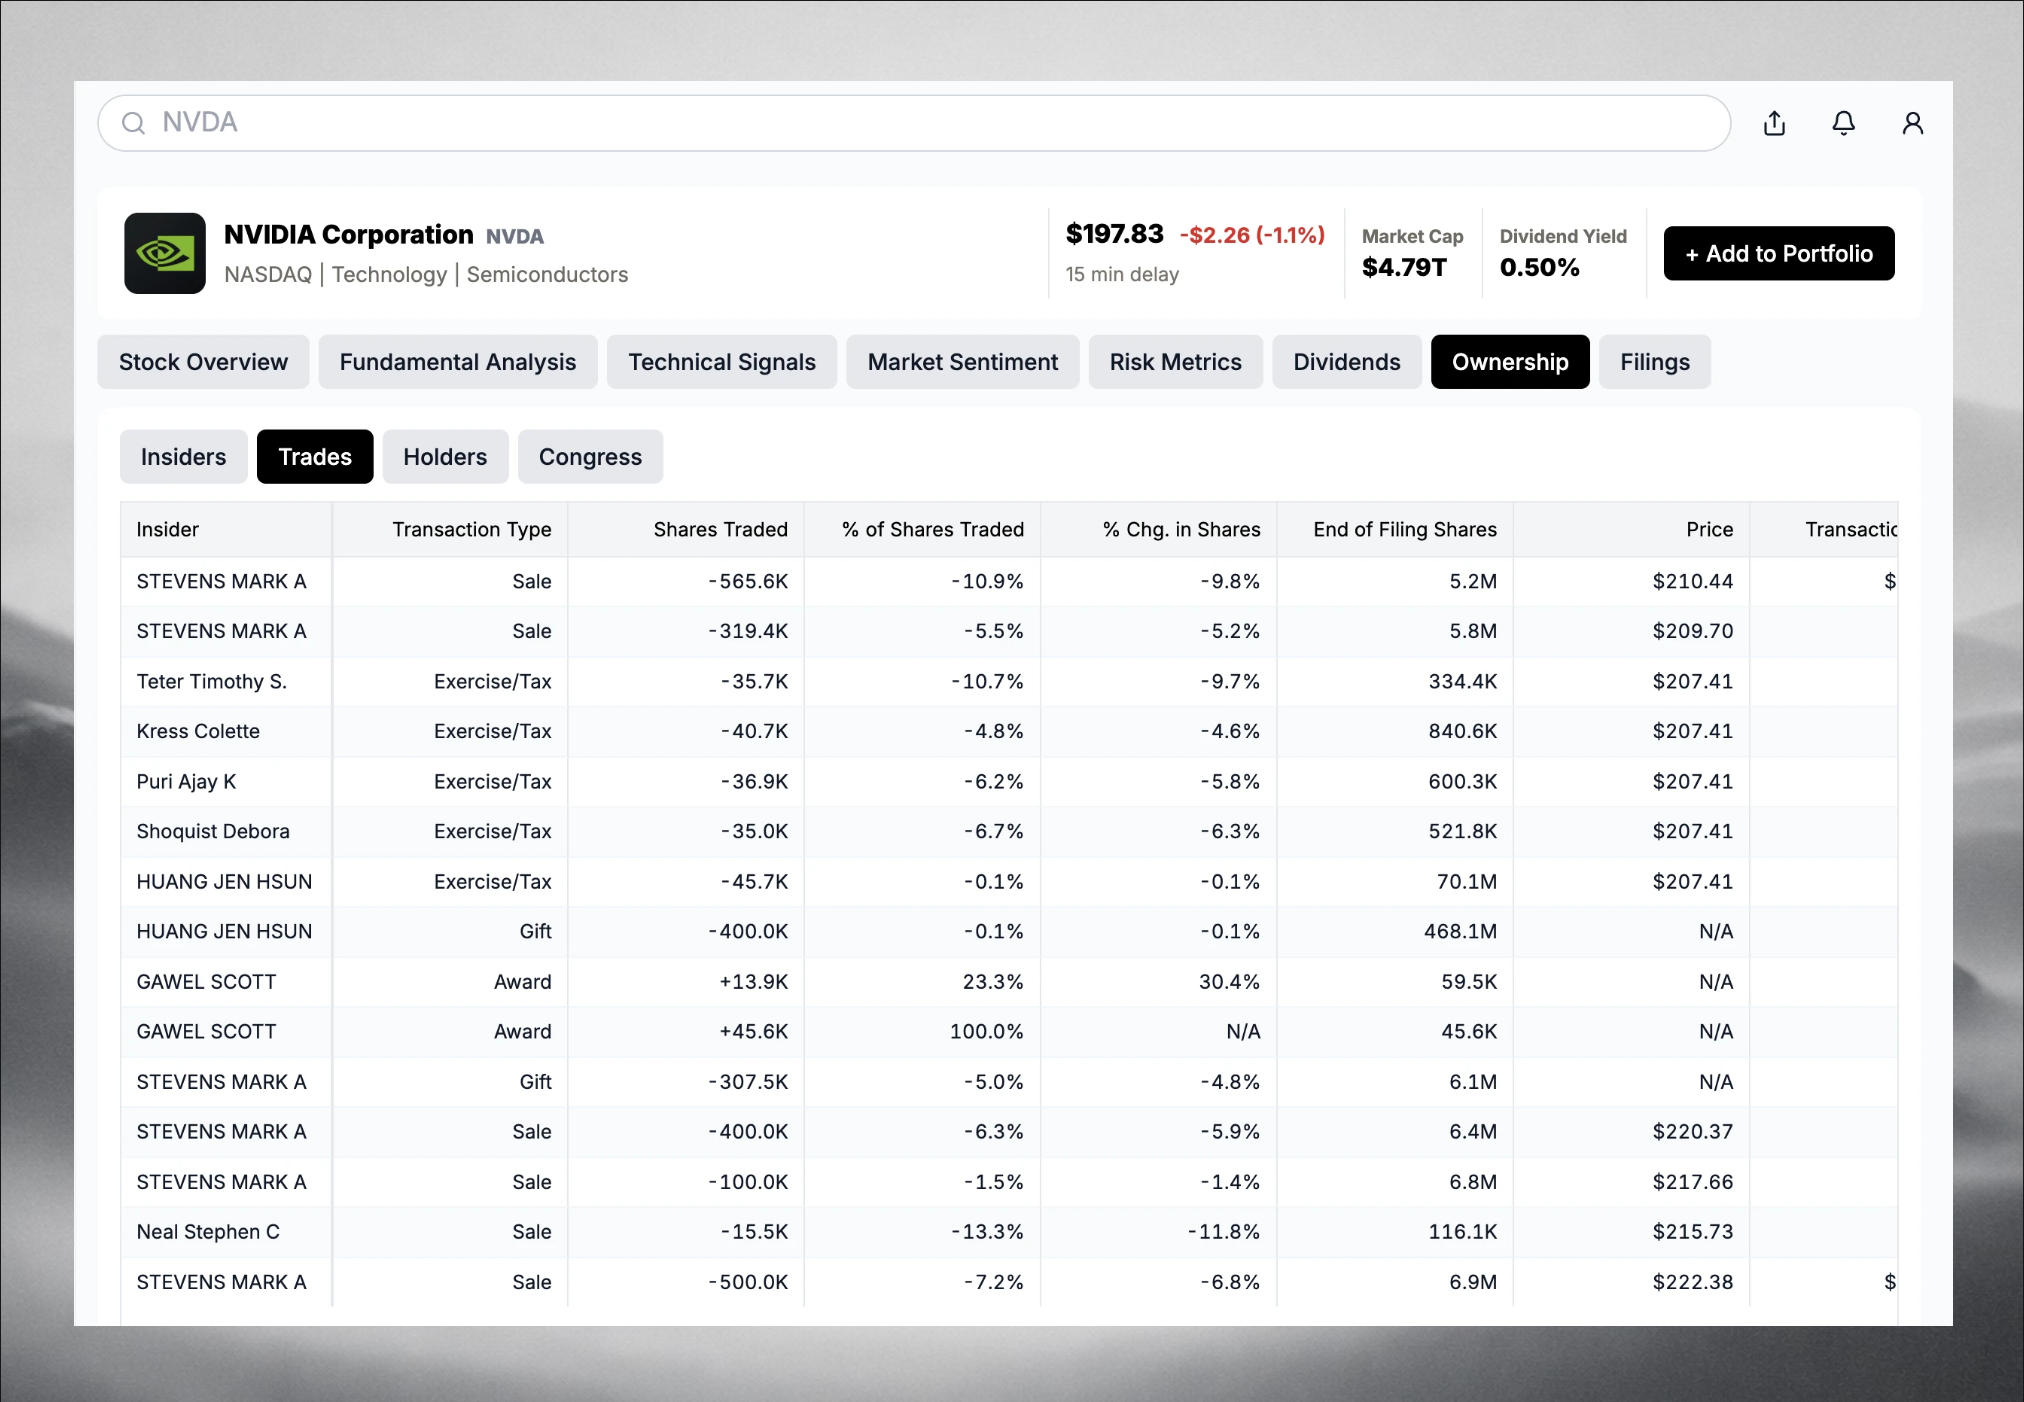Select Puri Ajay K insider name

pyautogui.click(x=186, y=782)
